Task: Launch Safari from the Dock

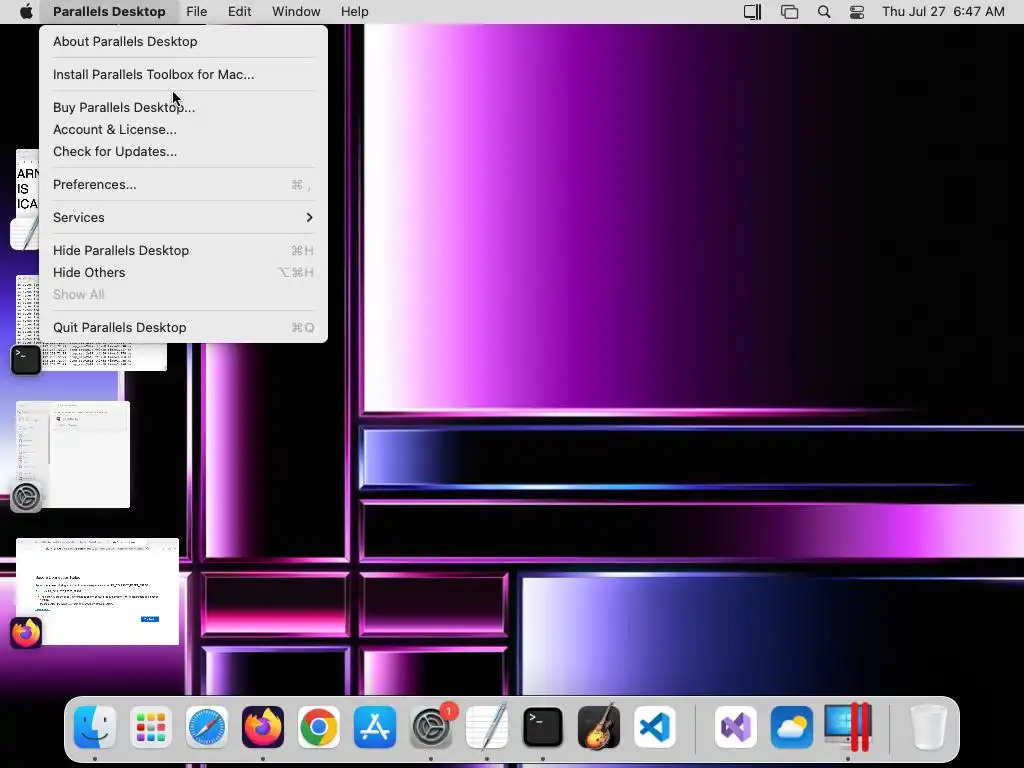Action: point(207,727)
